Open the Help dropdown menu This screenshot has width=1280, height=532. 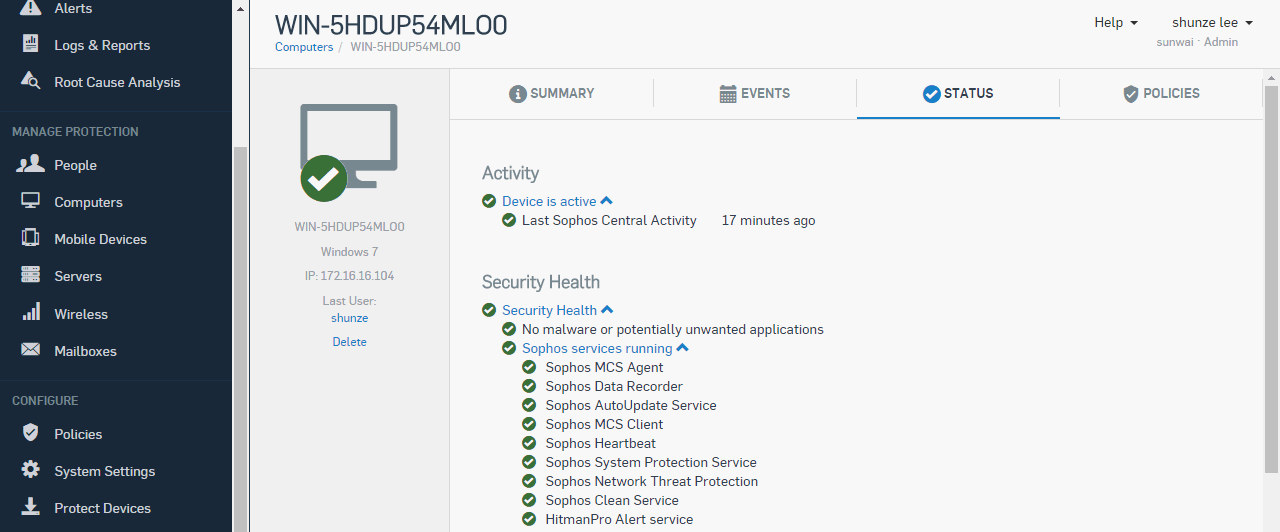1116,22
